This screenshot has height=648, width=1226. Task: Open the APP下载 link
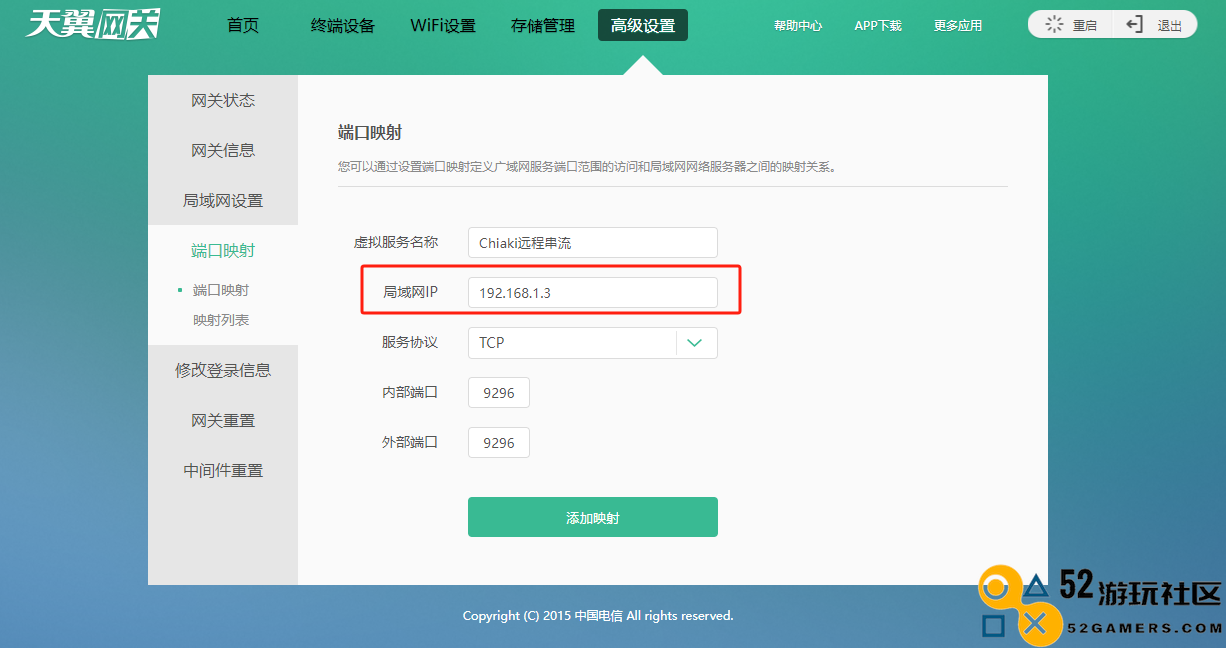(878, 26)
